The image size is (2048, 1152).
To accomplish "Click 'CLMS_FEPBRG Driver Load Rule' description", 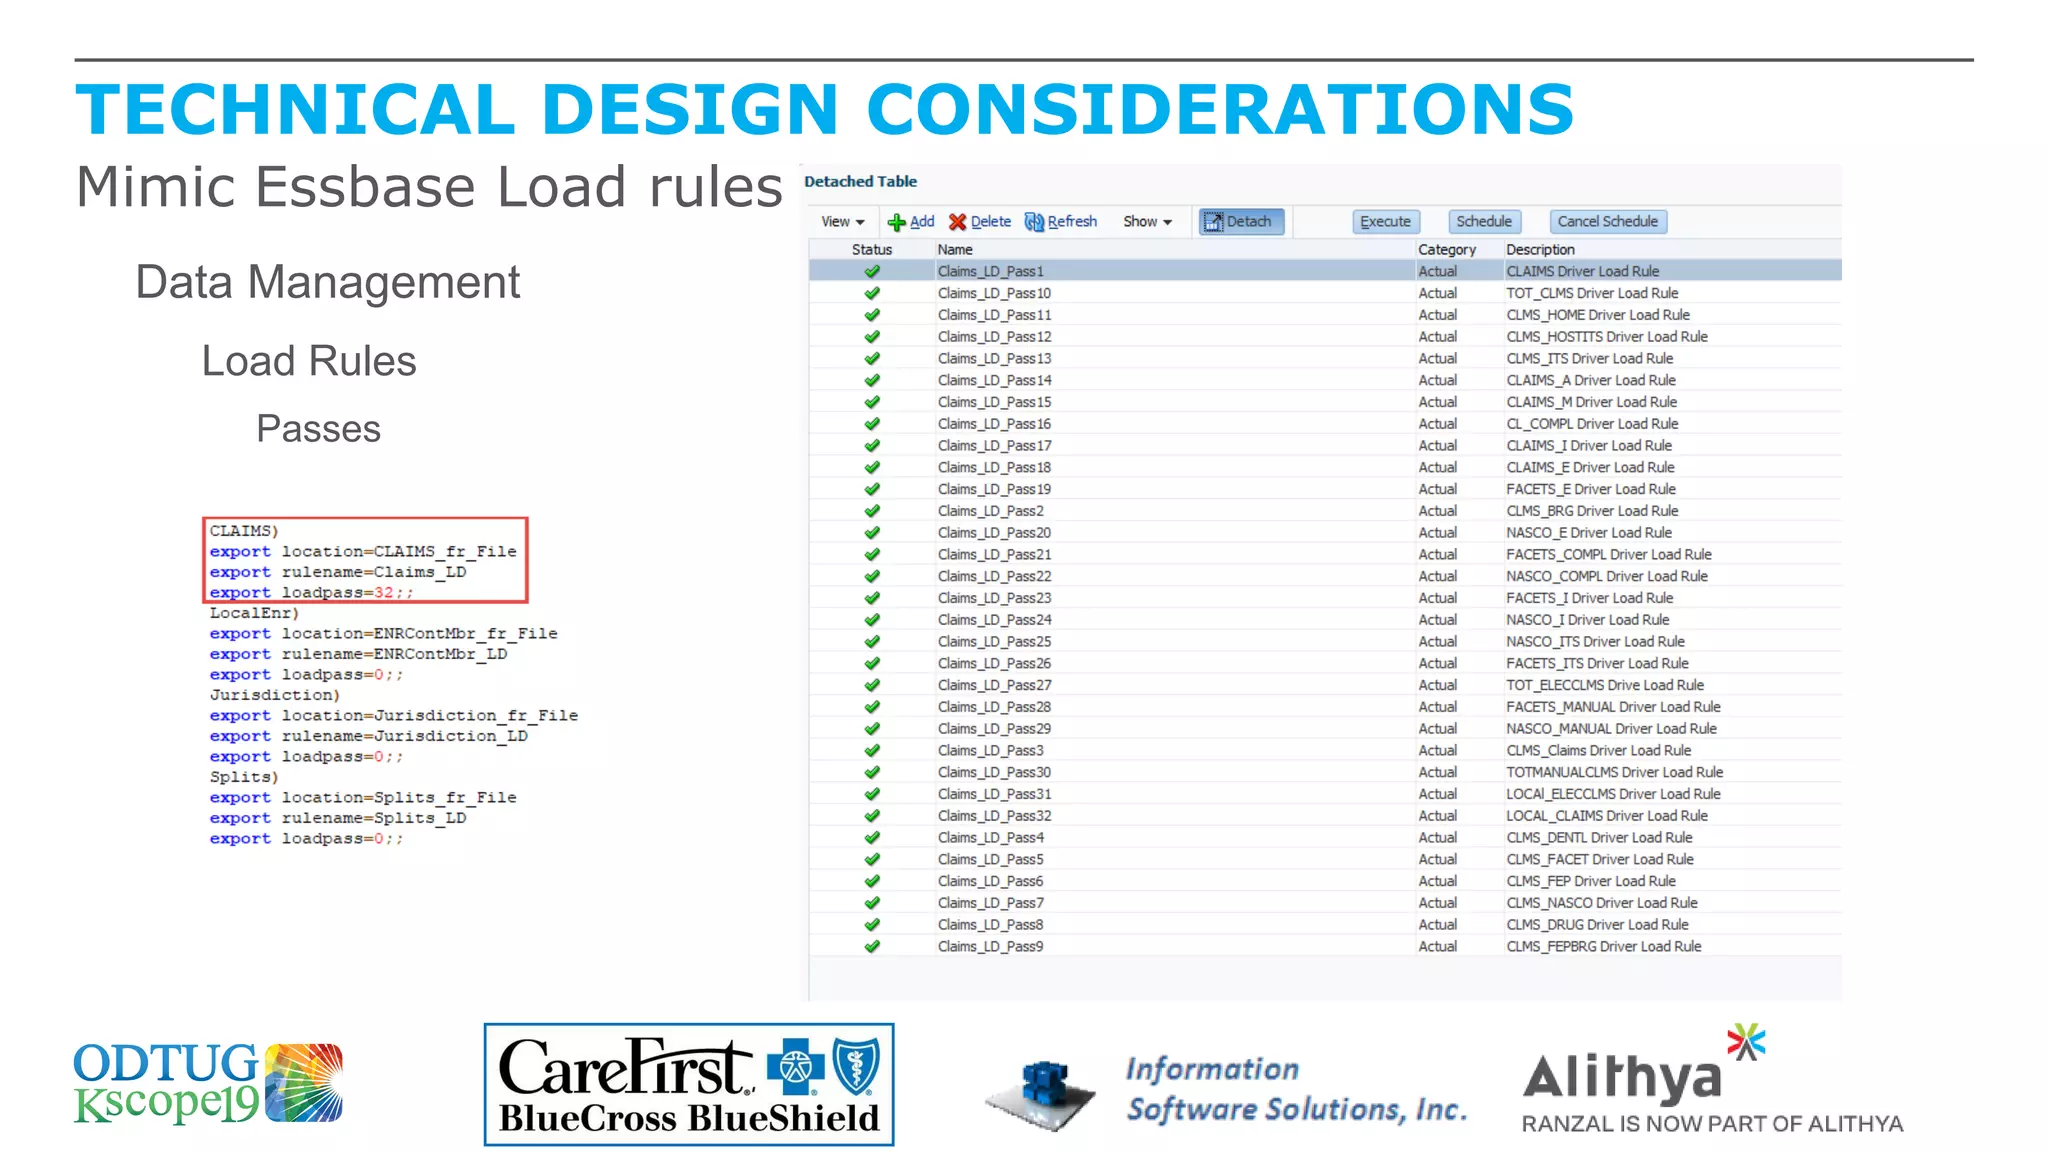I will pos(1604,947).
